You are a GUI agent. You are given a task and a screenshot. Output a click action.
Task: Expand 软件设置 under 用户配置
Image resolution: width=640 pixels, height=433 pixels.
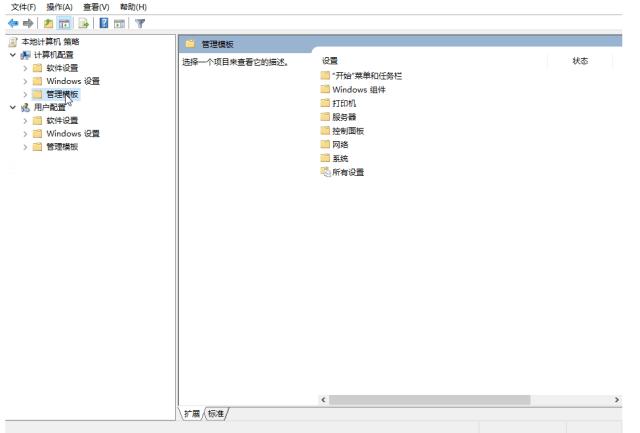[25, 120]
